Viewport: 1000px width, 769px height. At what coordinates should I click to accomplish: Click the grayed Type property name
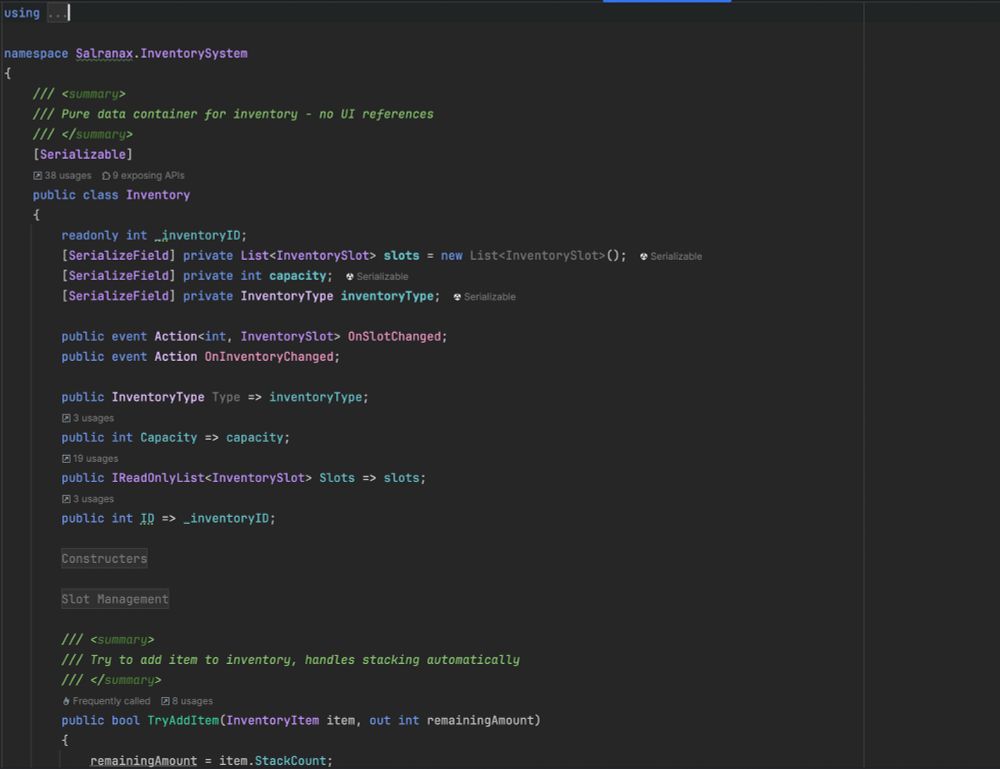[x=226, y=397]
